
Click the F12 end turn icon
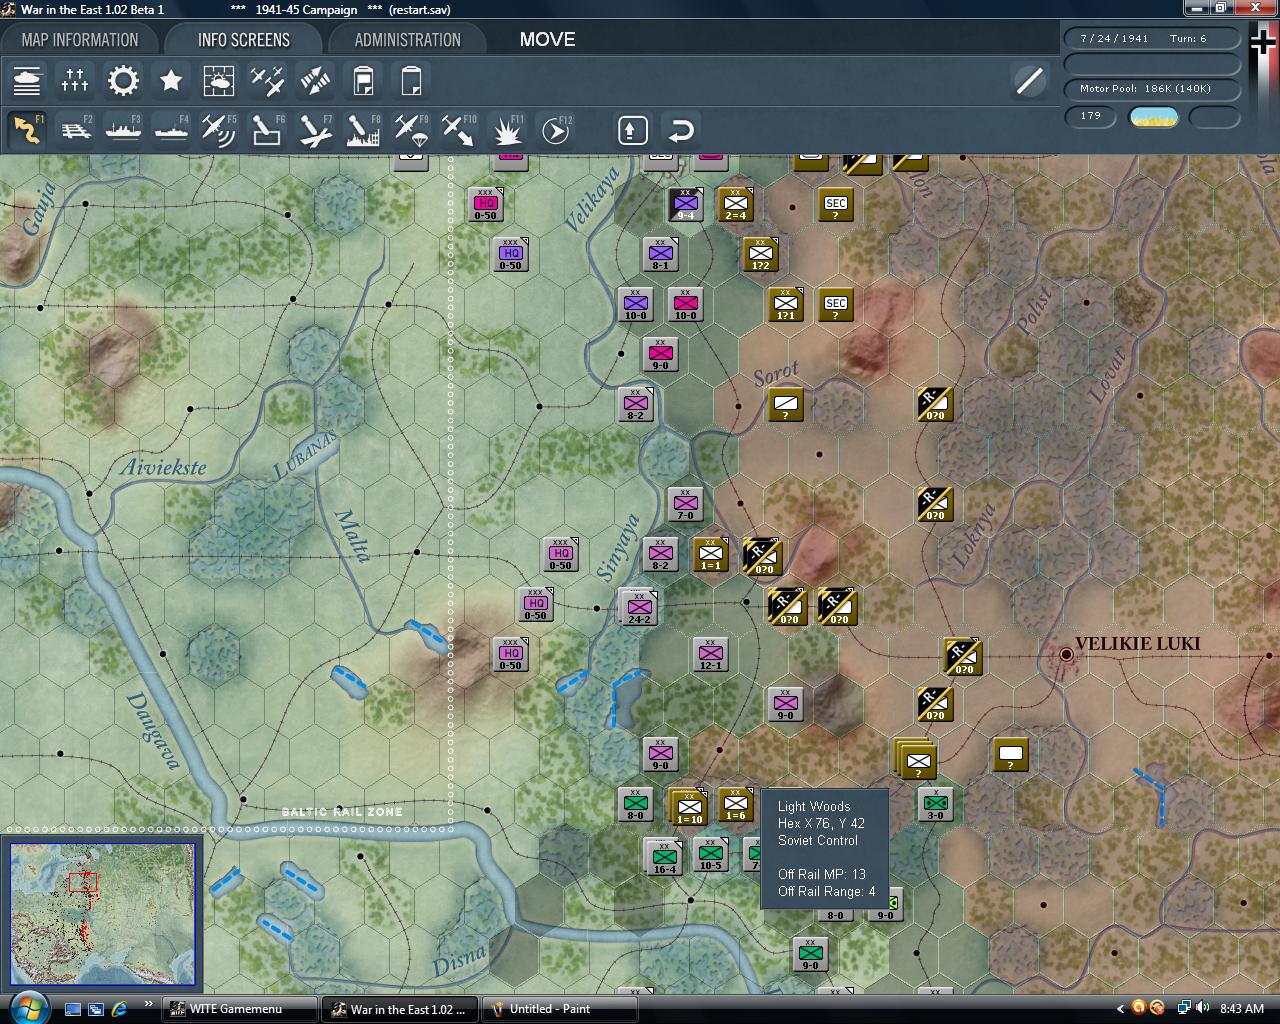point(556,130)
